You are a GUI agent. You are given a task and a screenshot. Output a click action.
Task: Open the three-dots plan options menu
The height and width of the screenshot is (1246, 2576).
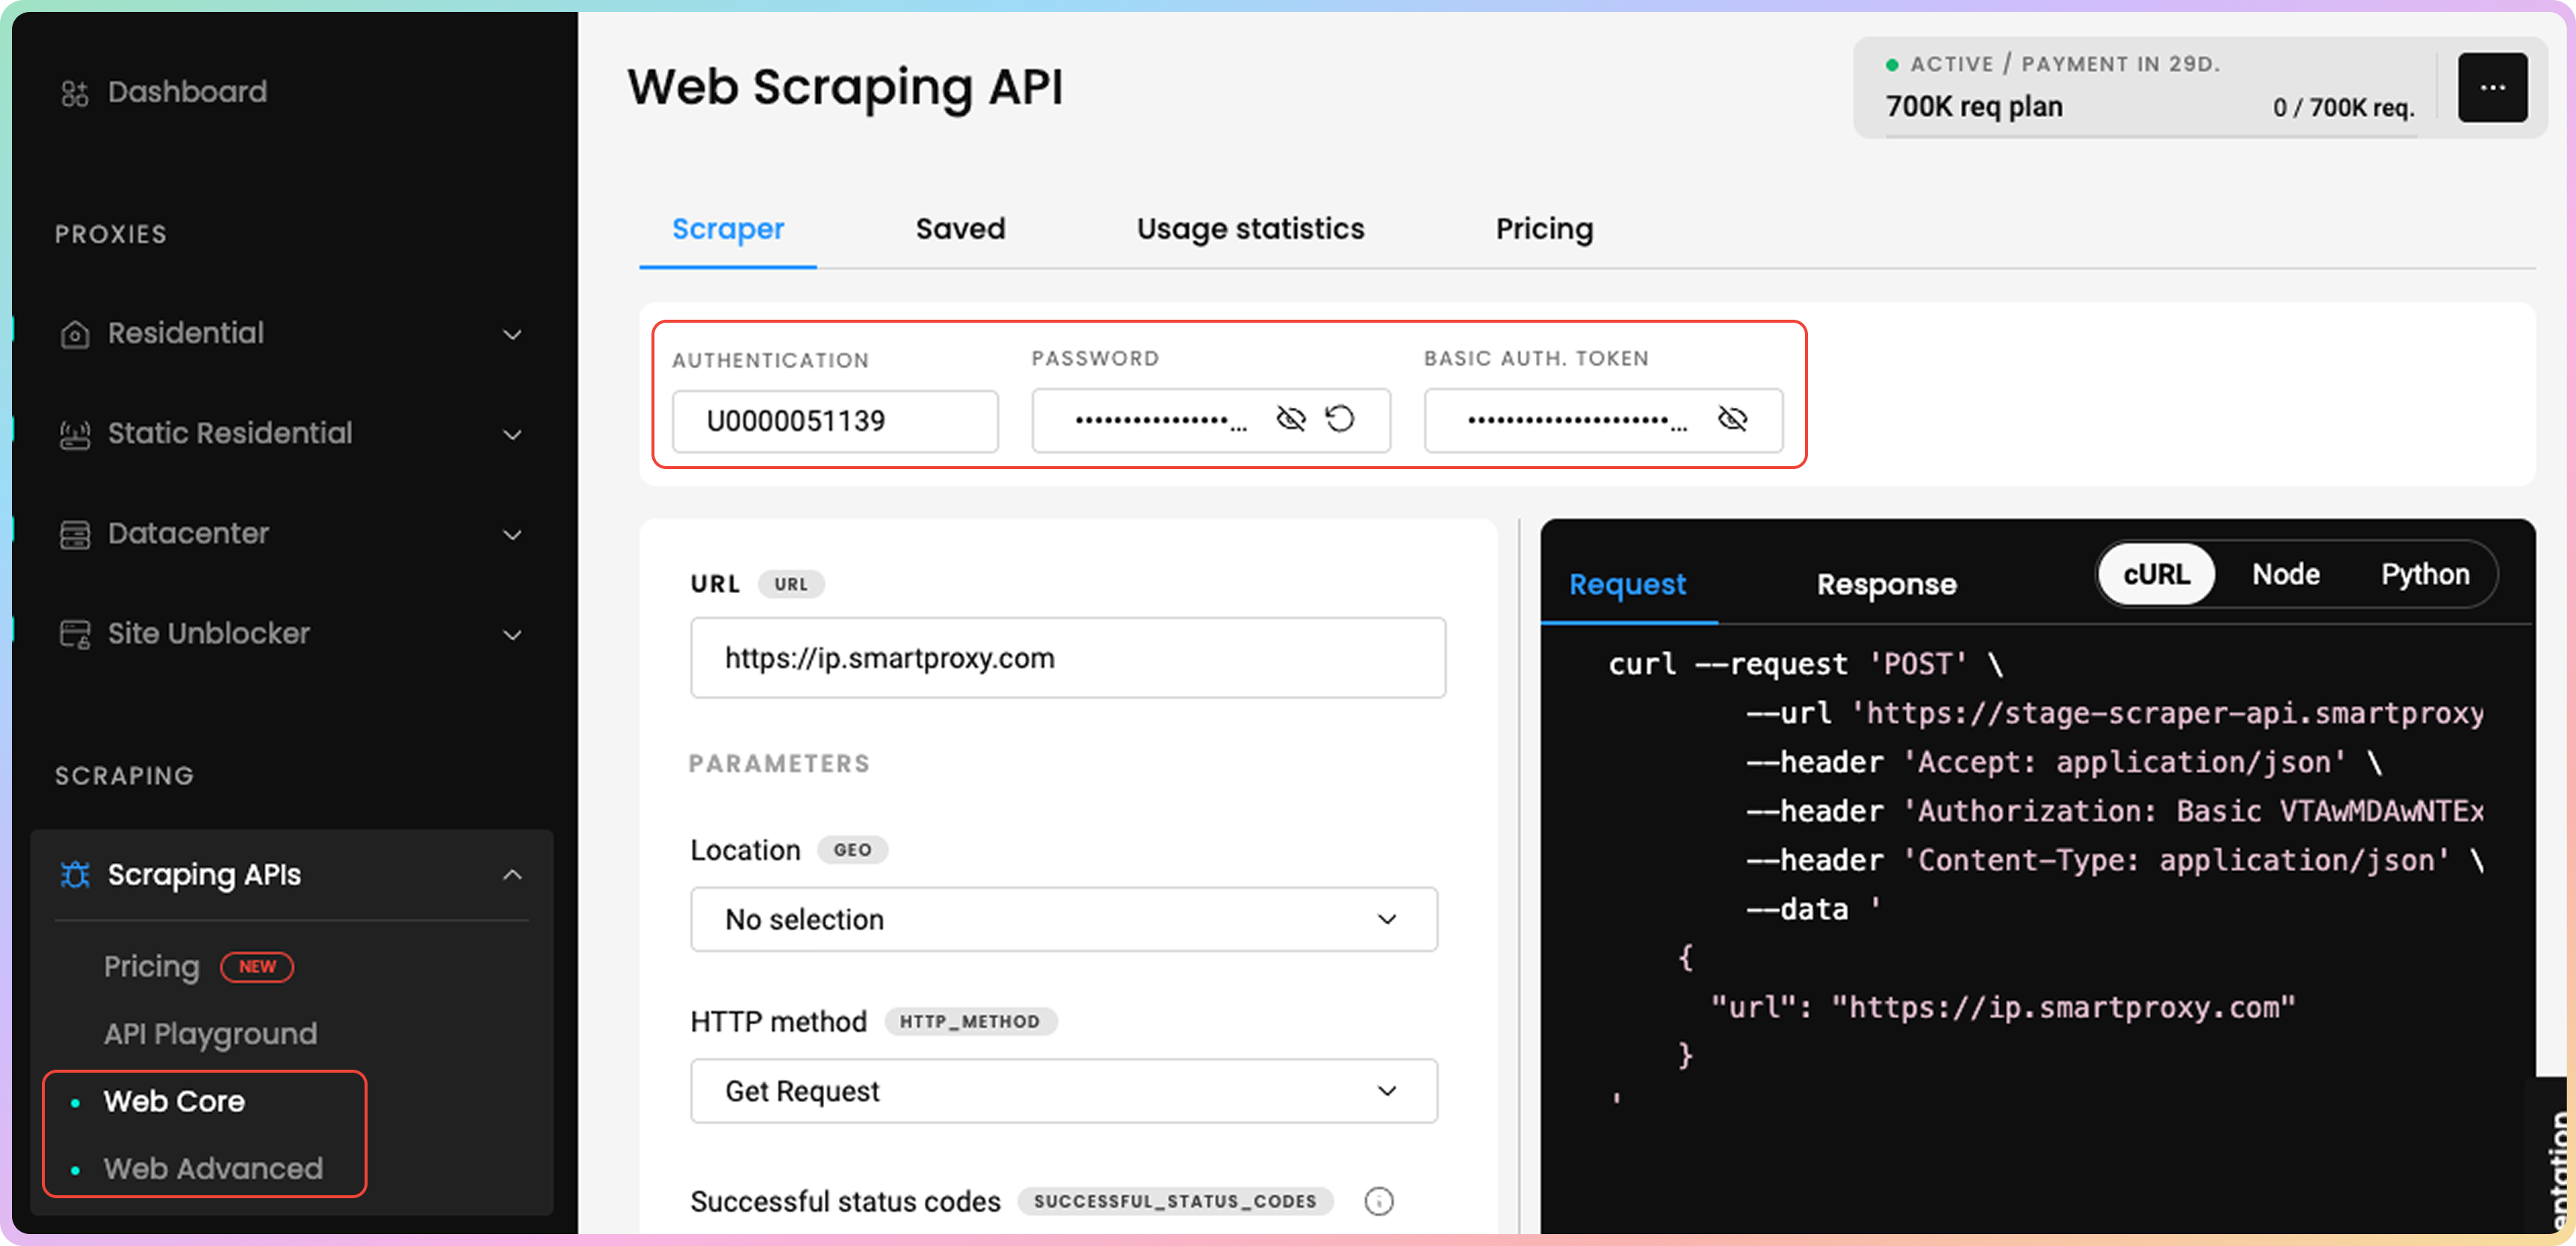click(2492, 88)
